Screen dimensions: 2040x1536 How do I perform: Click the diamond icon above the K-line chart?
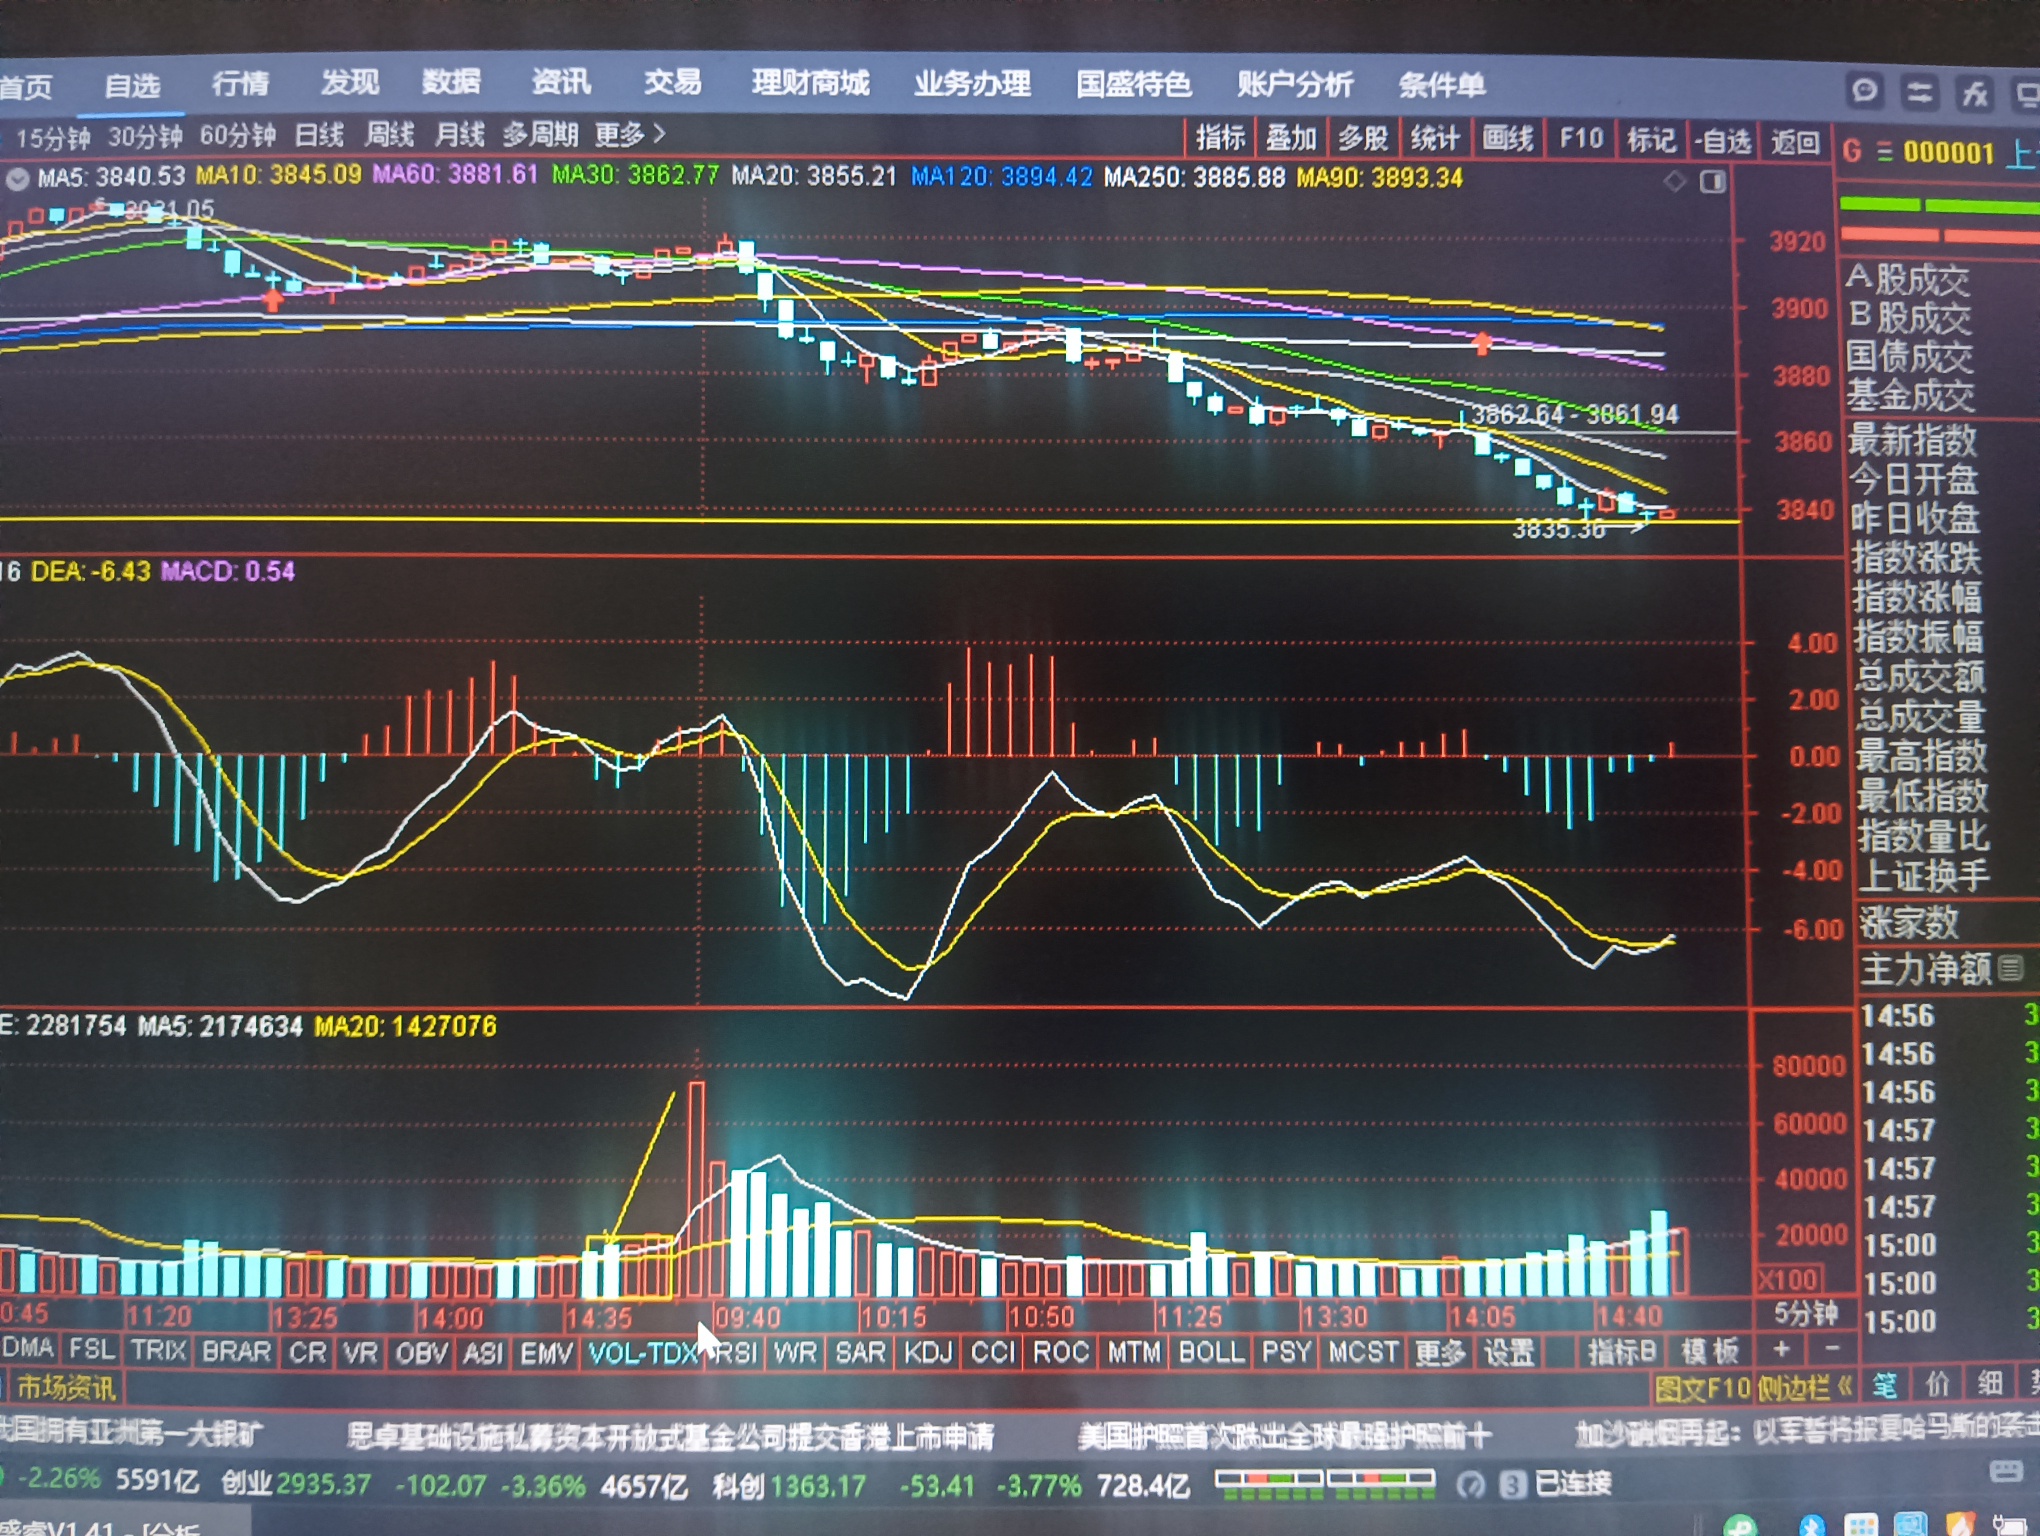(x=1675, y=181)
